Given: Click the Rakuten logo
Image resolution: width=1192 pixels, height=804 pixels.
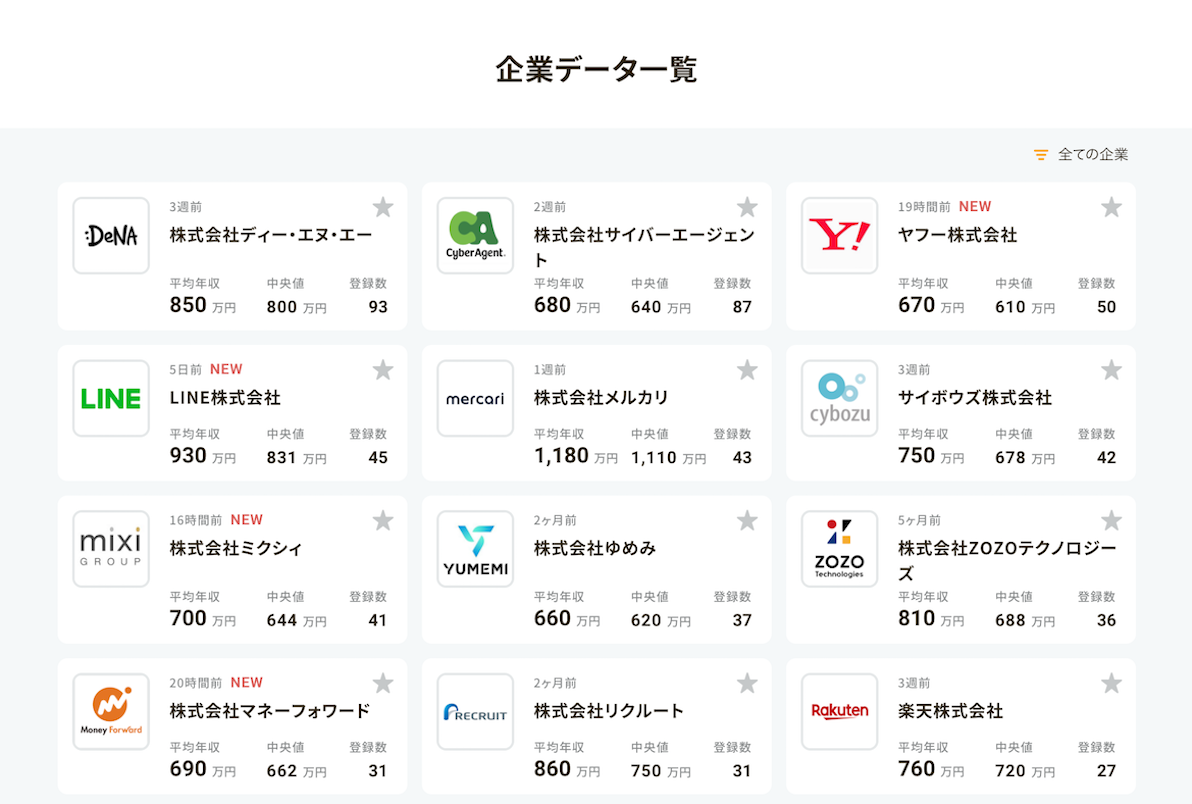Looking at the screenshot, I should 839,712.
